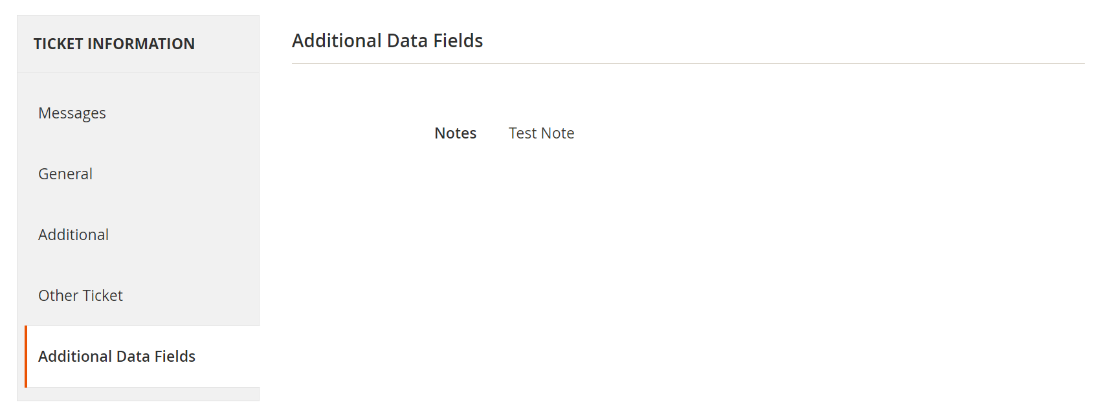Click the Notes field label

tap(455, 133)
